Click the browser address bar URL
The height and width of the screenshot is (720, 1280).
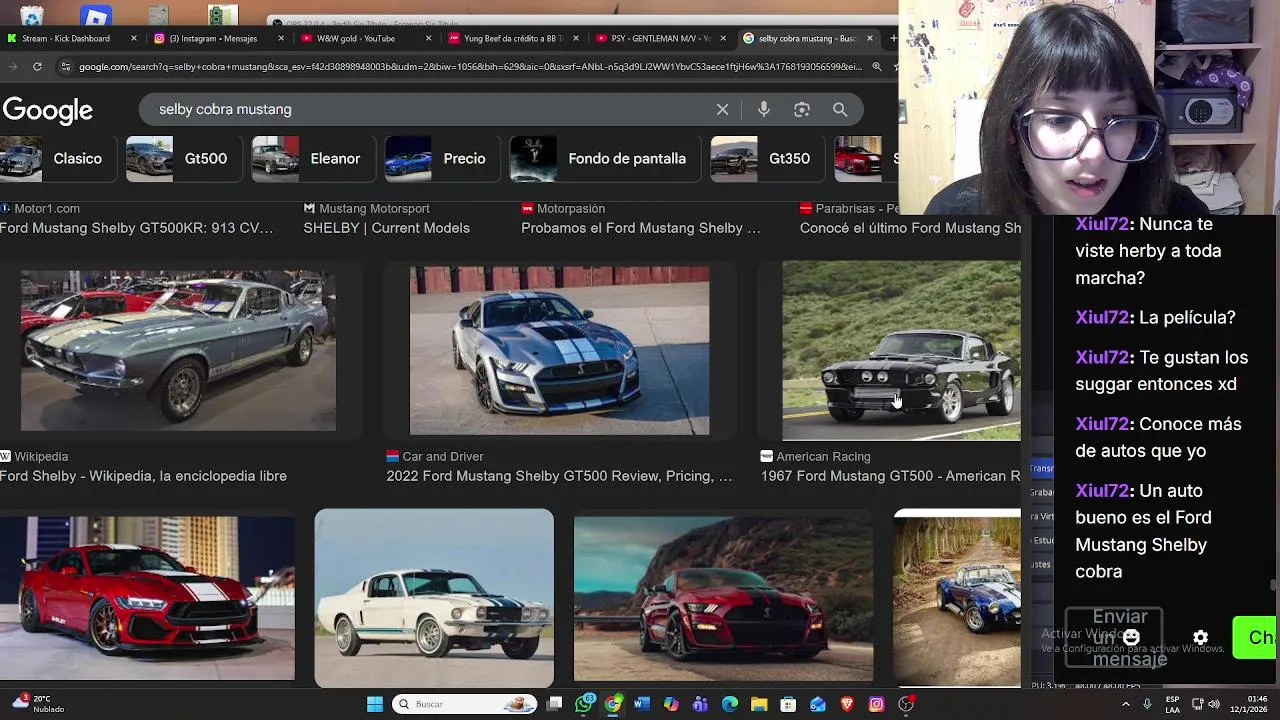[470, 67]
